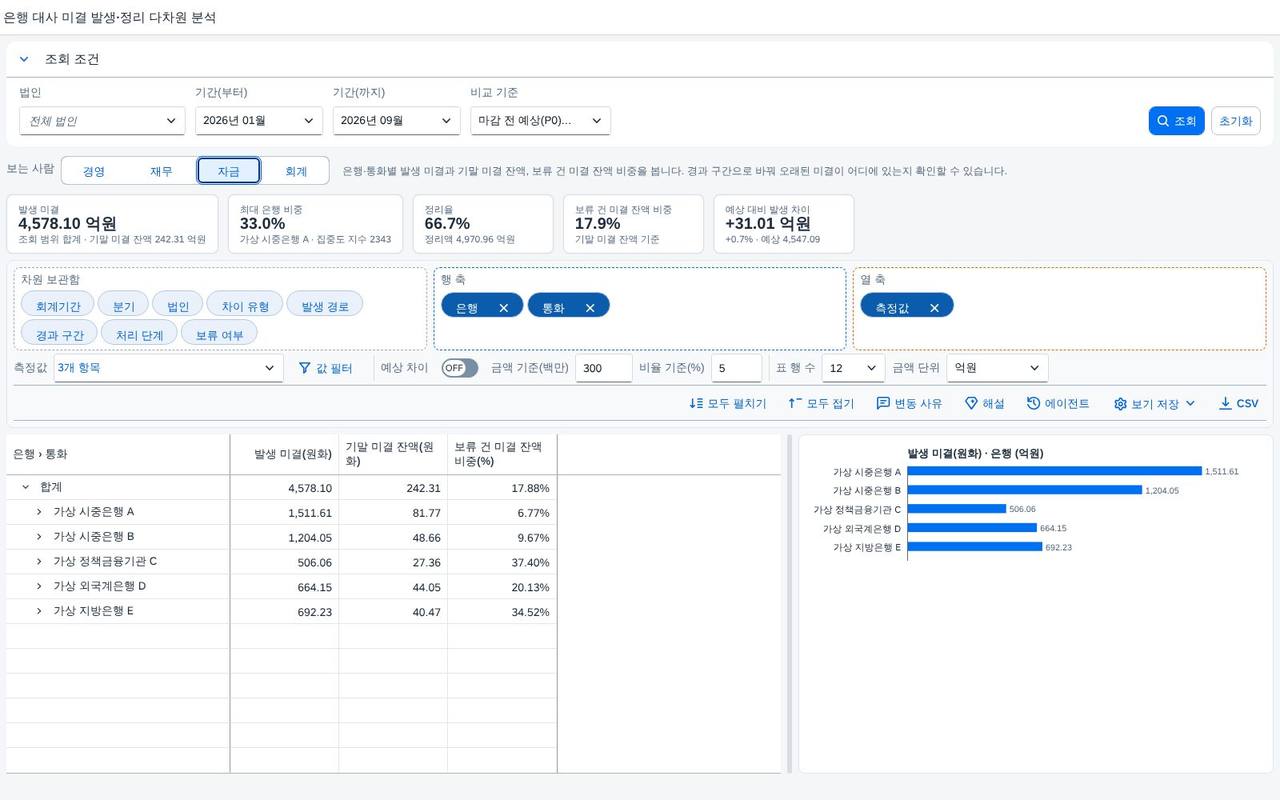The width and height of the screenshot is (1280, 800).
Task: Click the 조회 search button
Action: [x=1176, y=121]
